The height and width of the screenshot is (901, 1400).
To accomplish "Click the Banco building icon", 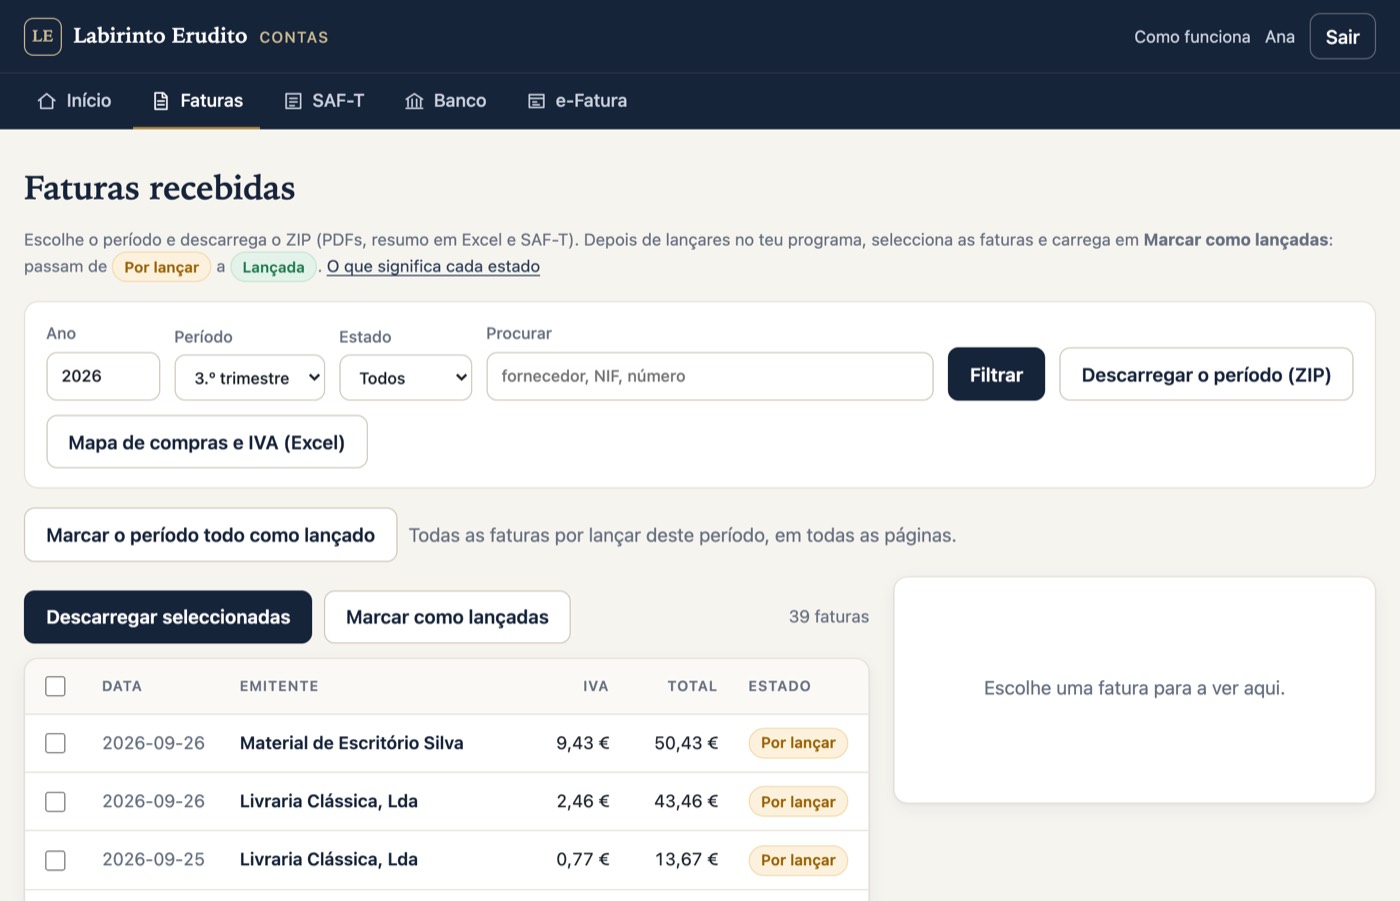I will [x=414, y=101].
